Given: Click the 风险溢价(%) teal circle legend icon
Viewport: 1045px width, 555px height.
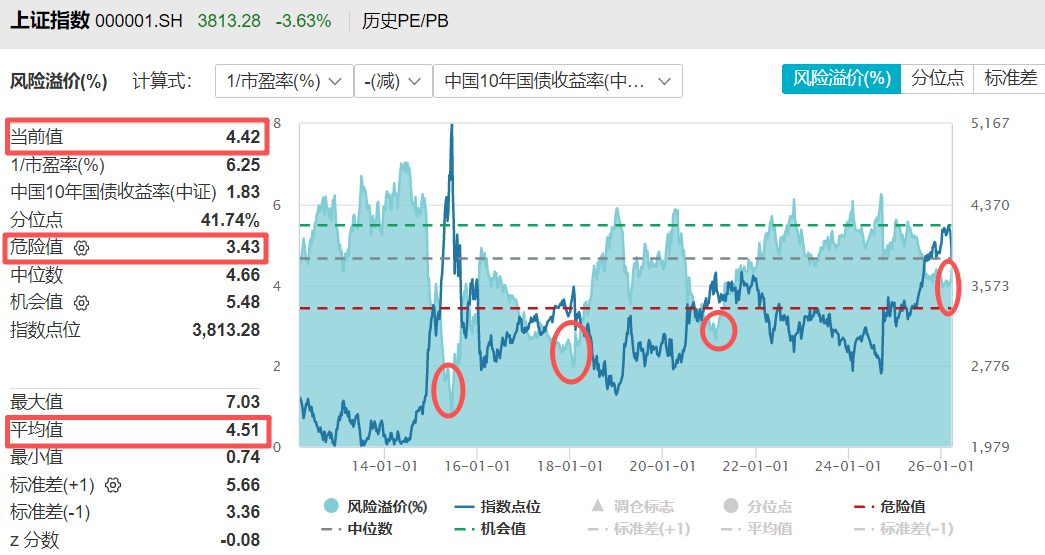Looking at the screenshot, I should (331, 507).
